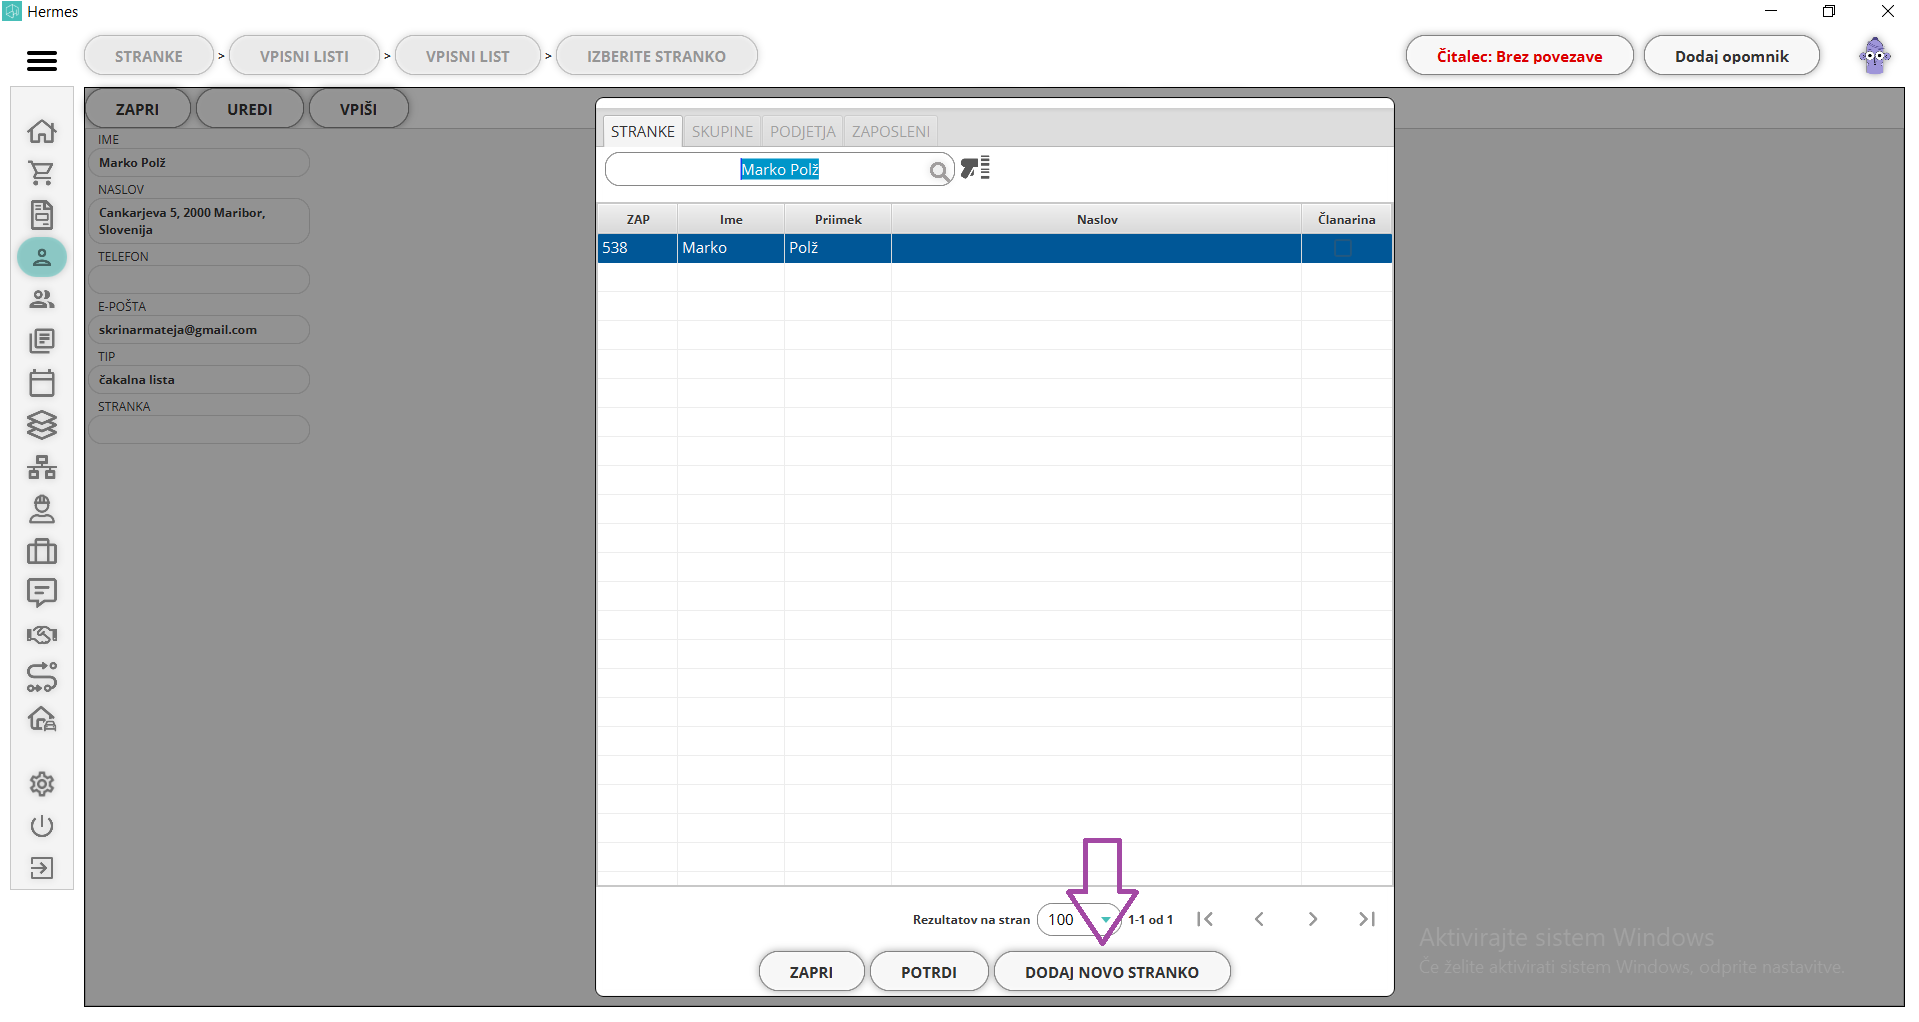
Task: Click the empty TELEFON field
Action: point(199,280)
